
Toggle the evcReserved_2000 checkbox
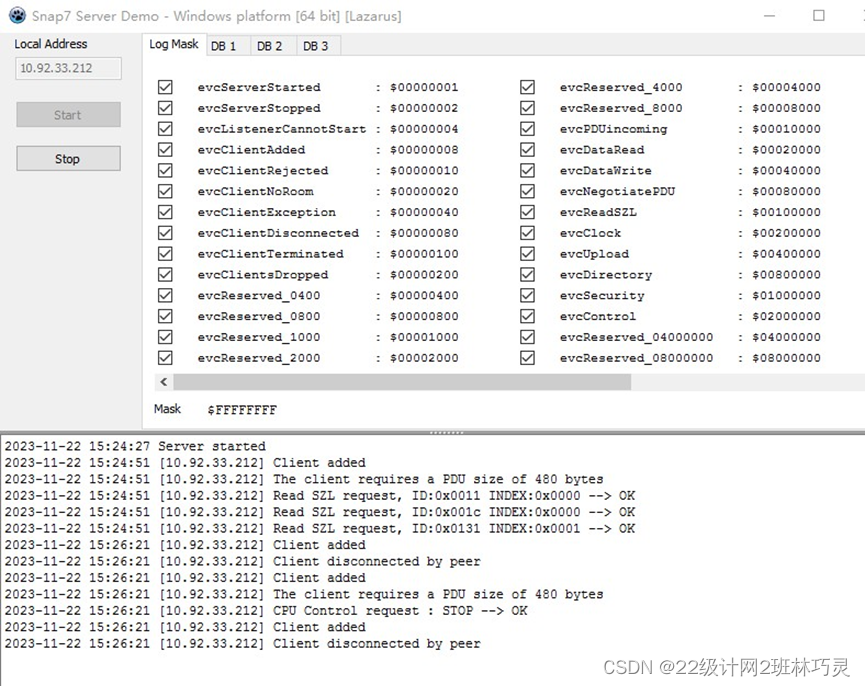click(x=165, y=358)
